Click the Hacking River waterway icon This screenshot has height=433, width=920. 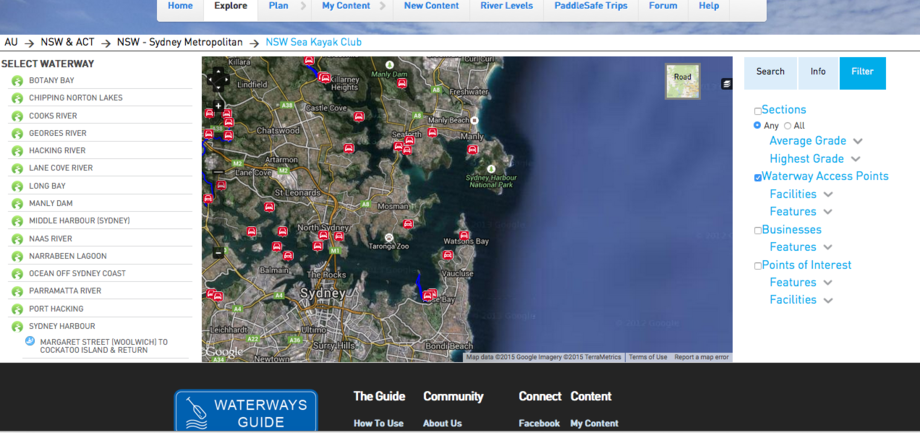(17, 151)
